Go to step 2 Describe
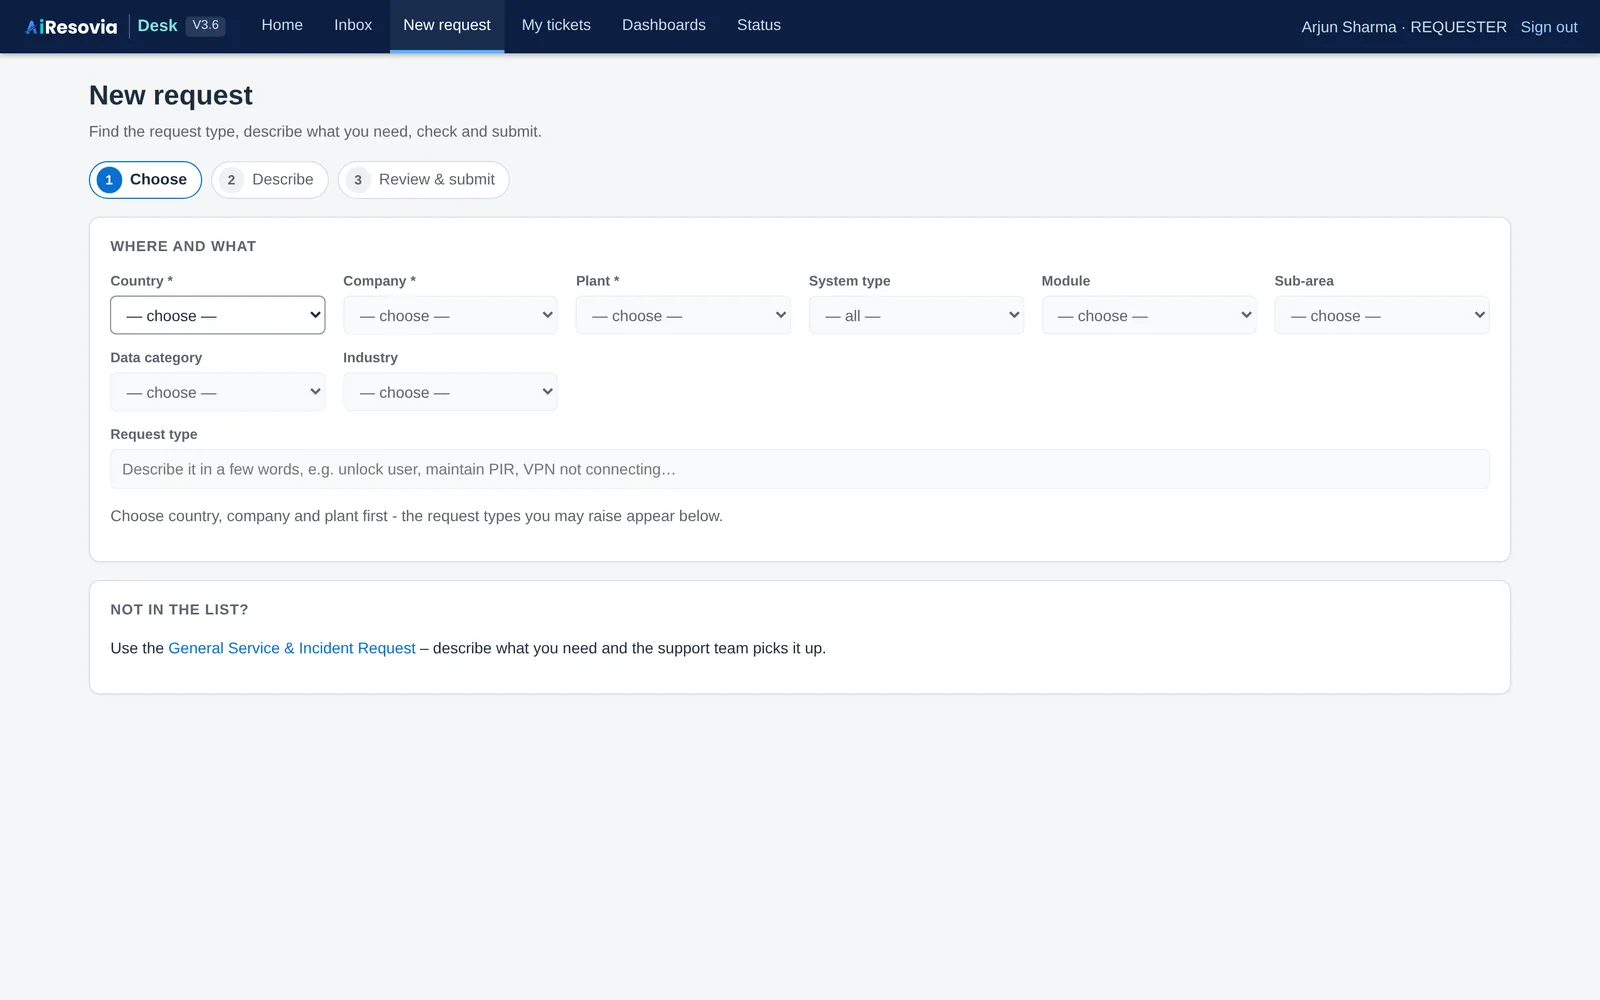The height and width of the screenshot is (1000, 1600). point(269,180)
